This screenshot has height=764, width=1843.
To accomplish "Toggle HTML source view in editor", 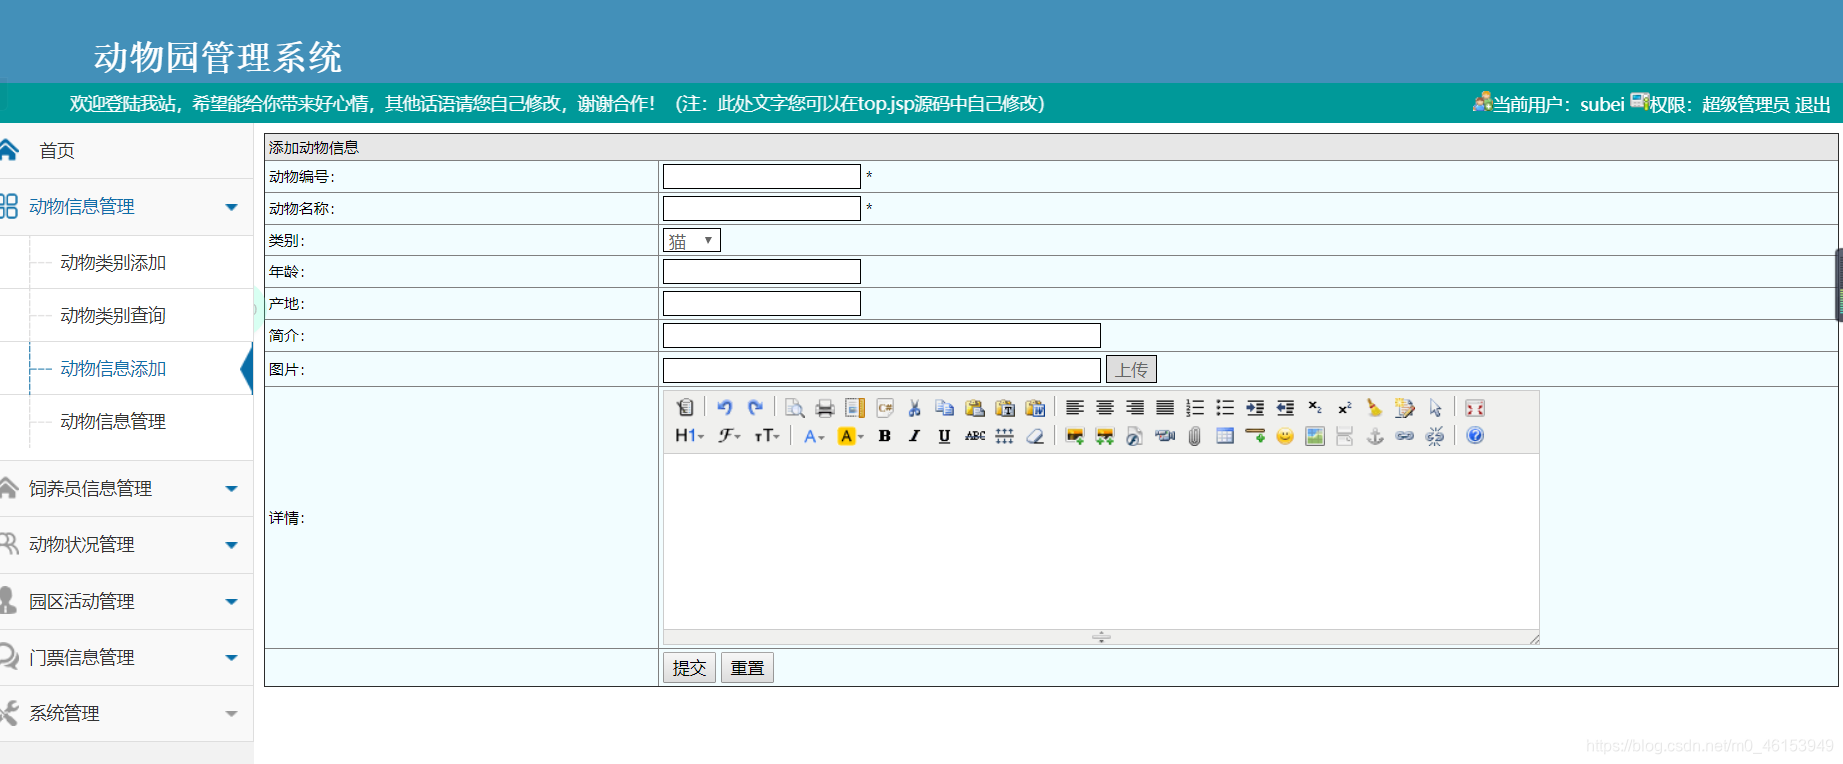I will coord(685,408).
